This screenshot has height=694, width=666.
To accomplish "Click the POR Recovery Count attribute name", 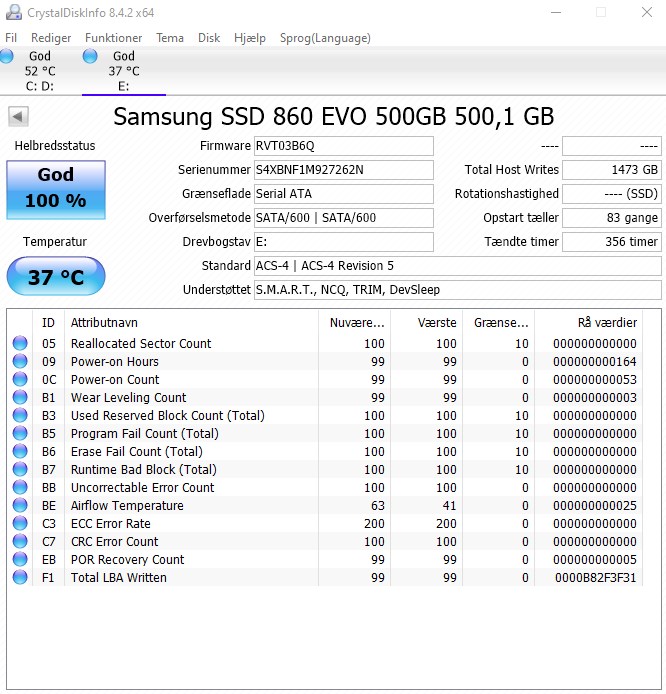I will click(127, 559).
